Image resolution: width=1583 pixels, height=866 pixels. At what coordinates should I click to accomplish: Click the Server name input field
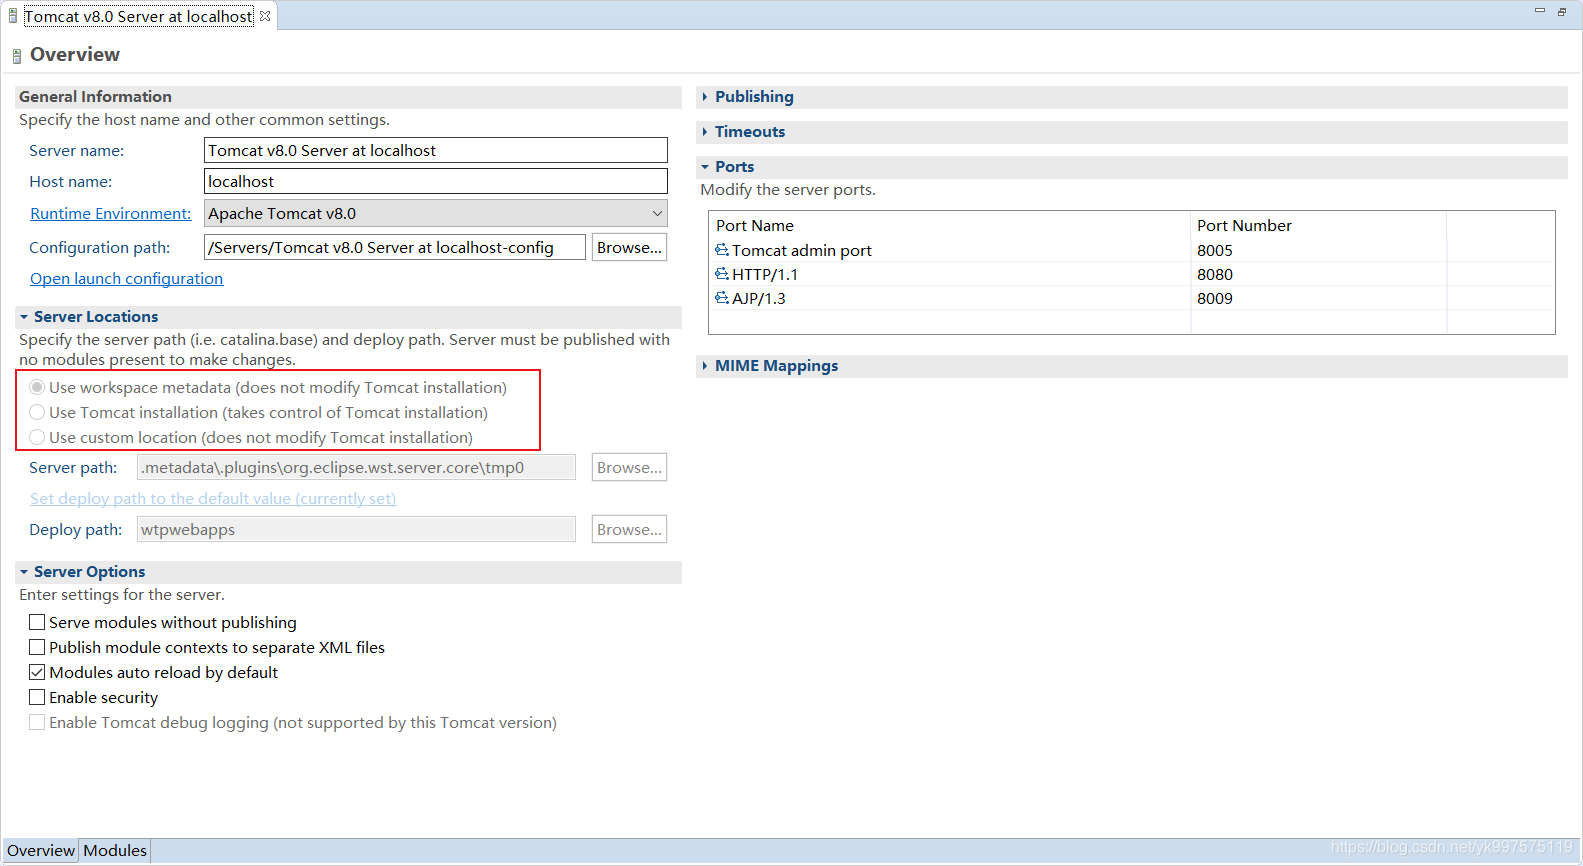(436, 150)
